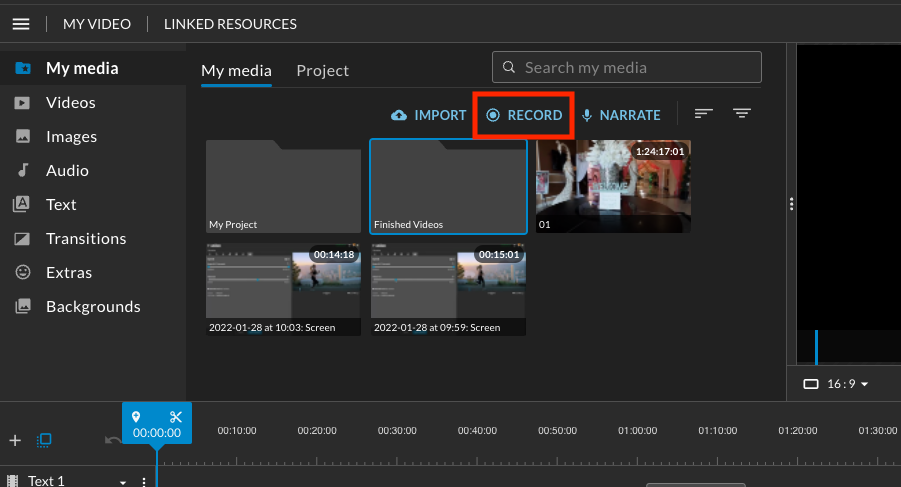Switch to the My media tab
901x487 pixels.
236,71
